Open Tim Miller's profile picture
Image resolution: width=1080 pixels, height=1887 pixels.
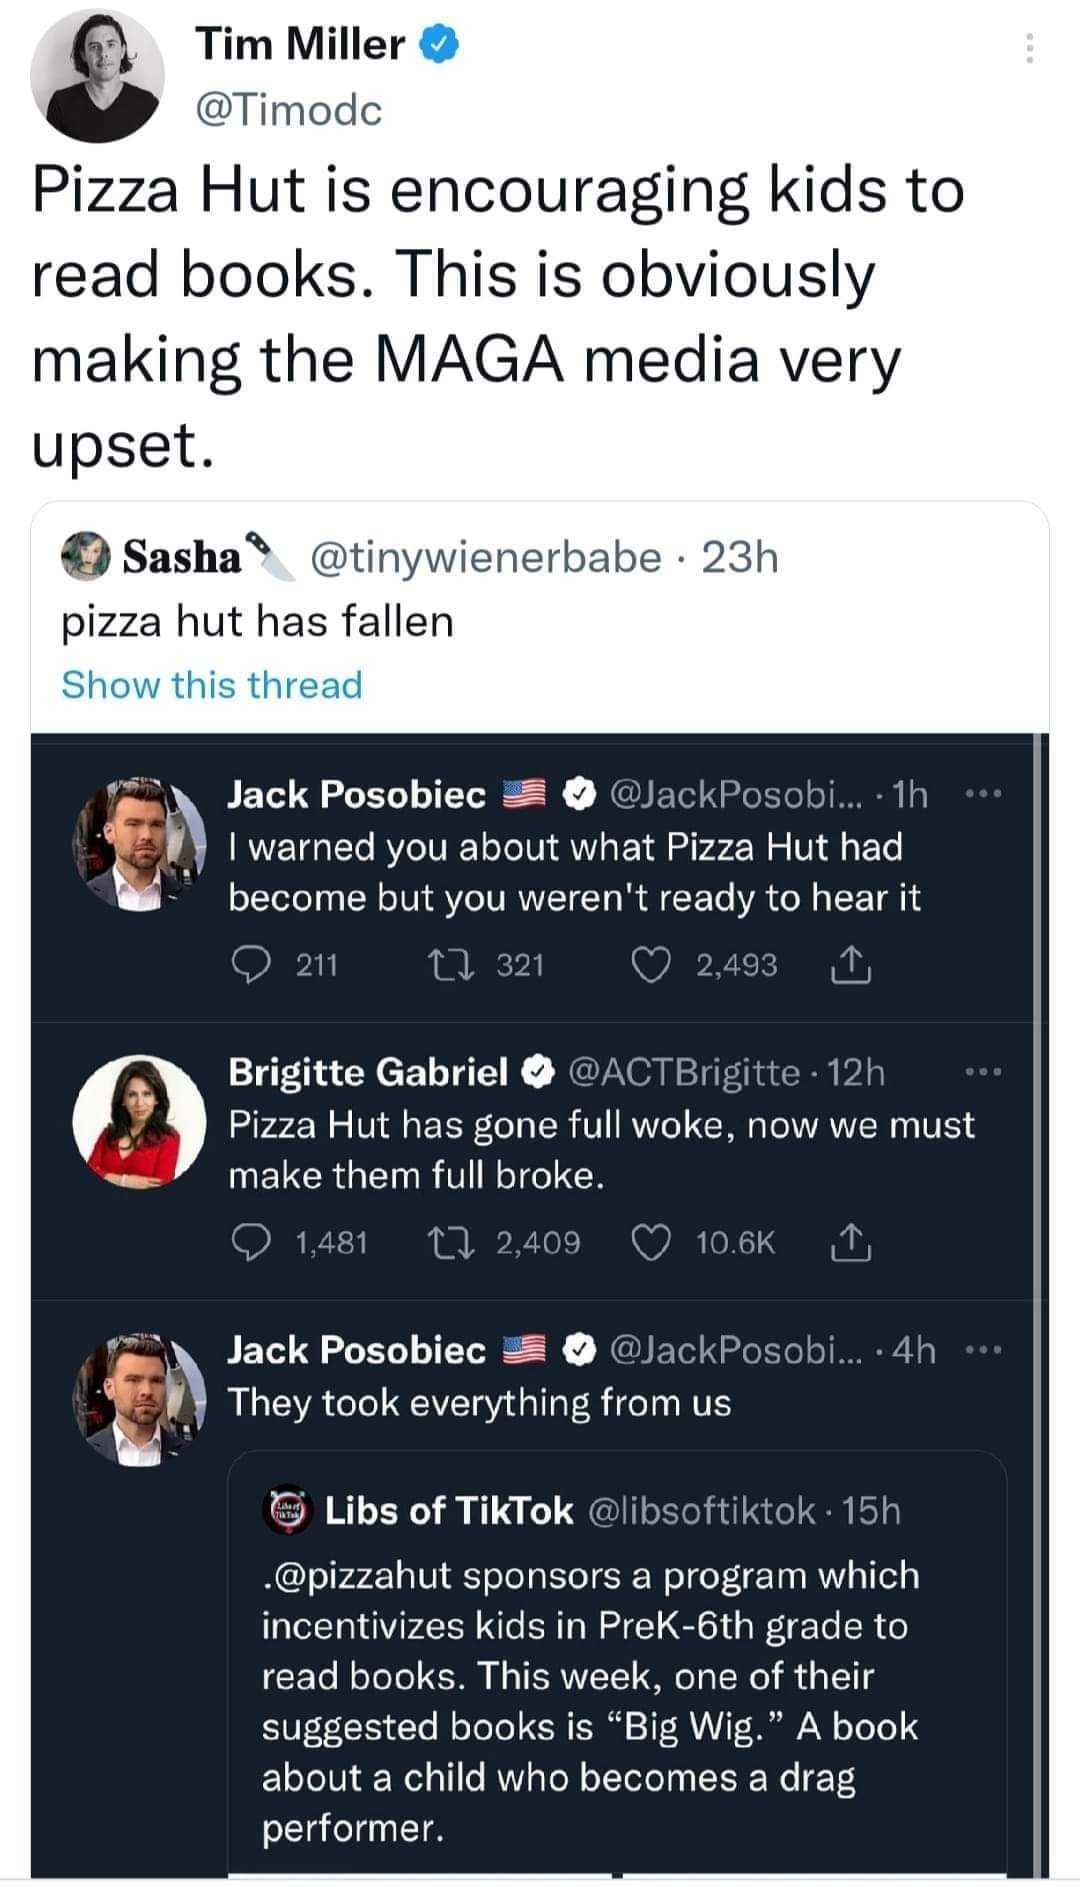click(96, 77)
